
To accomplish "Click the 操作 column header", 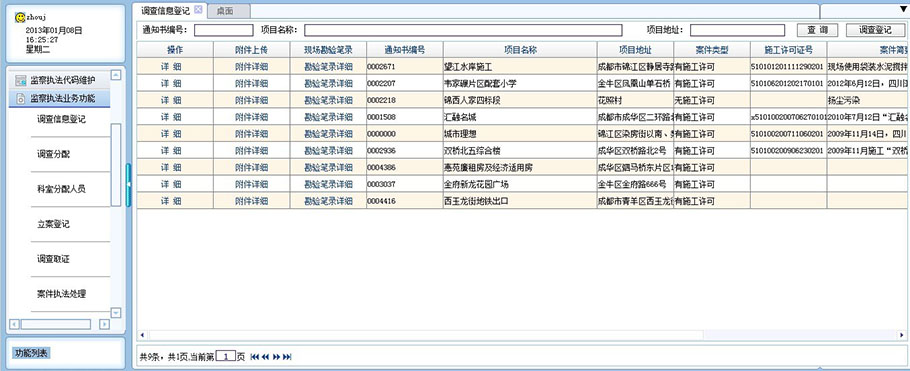I will [175, 50].
